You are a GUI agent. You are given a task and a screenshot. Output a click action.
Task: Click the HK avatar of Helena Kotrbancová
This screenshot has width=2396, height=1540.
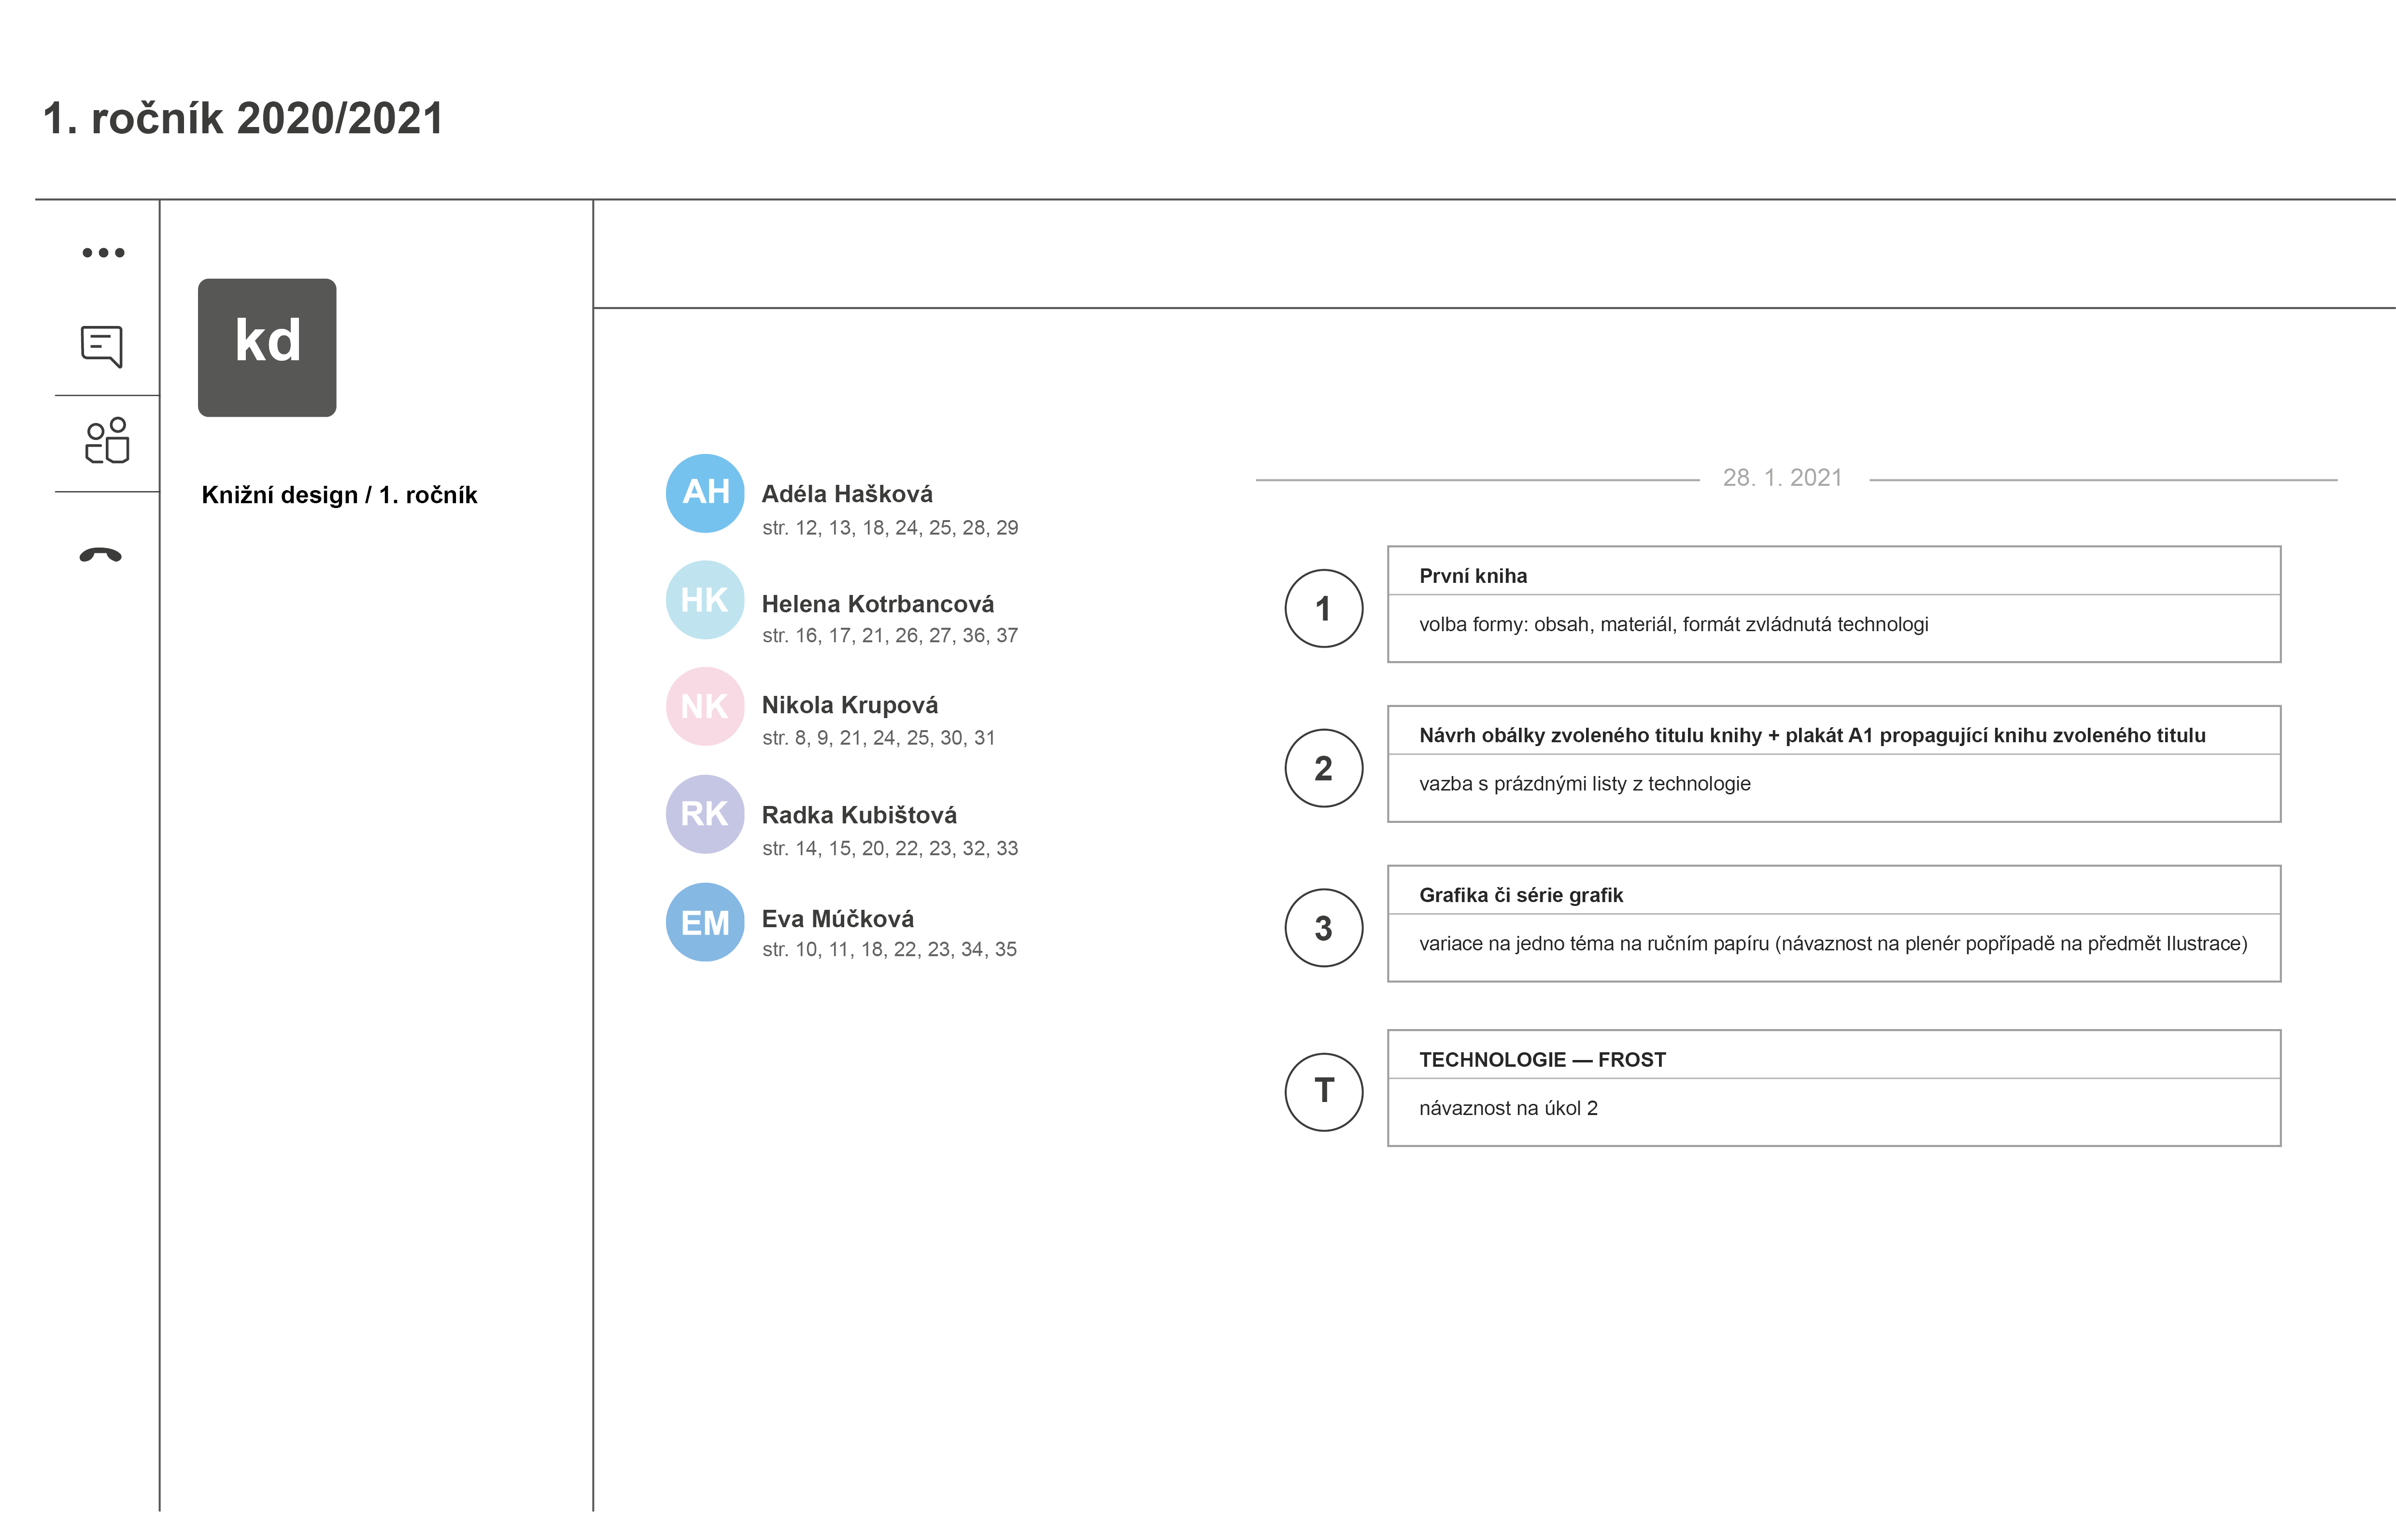(x=705, y=599)
